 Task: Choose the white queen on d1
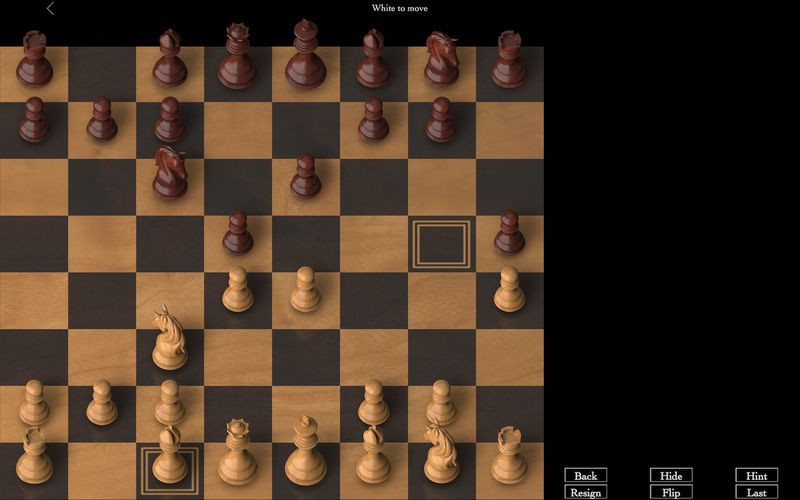[237, 452]
